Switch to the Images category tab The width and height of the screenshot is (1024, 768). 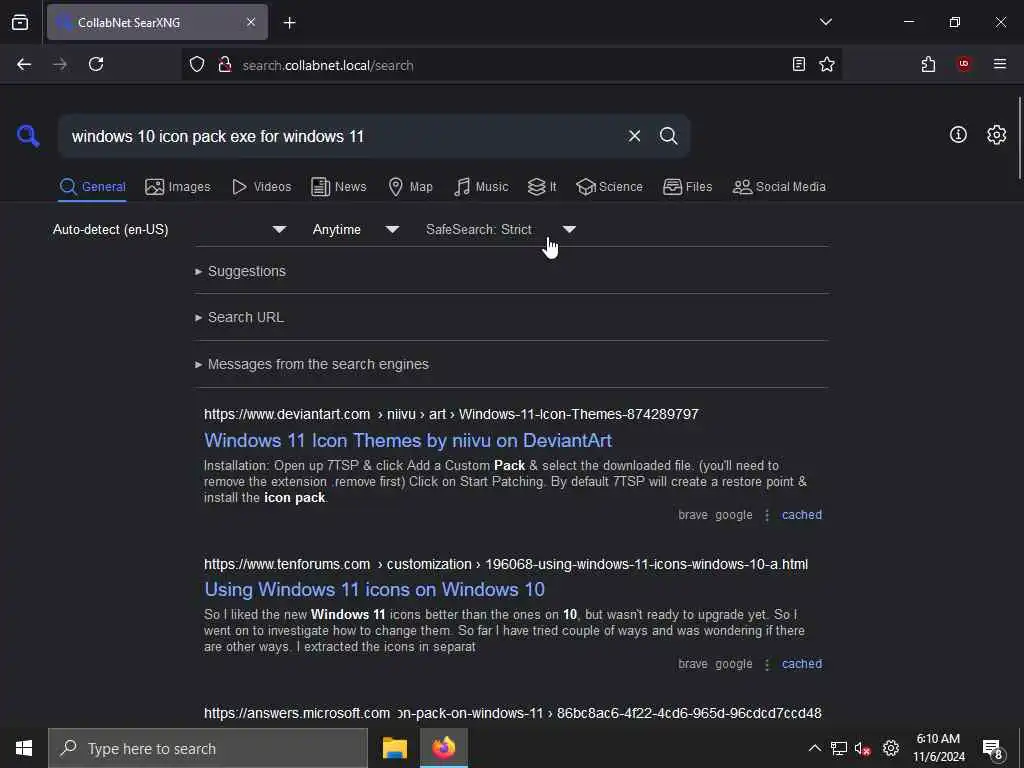[178, 187]
